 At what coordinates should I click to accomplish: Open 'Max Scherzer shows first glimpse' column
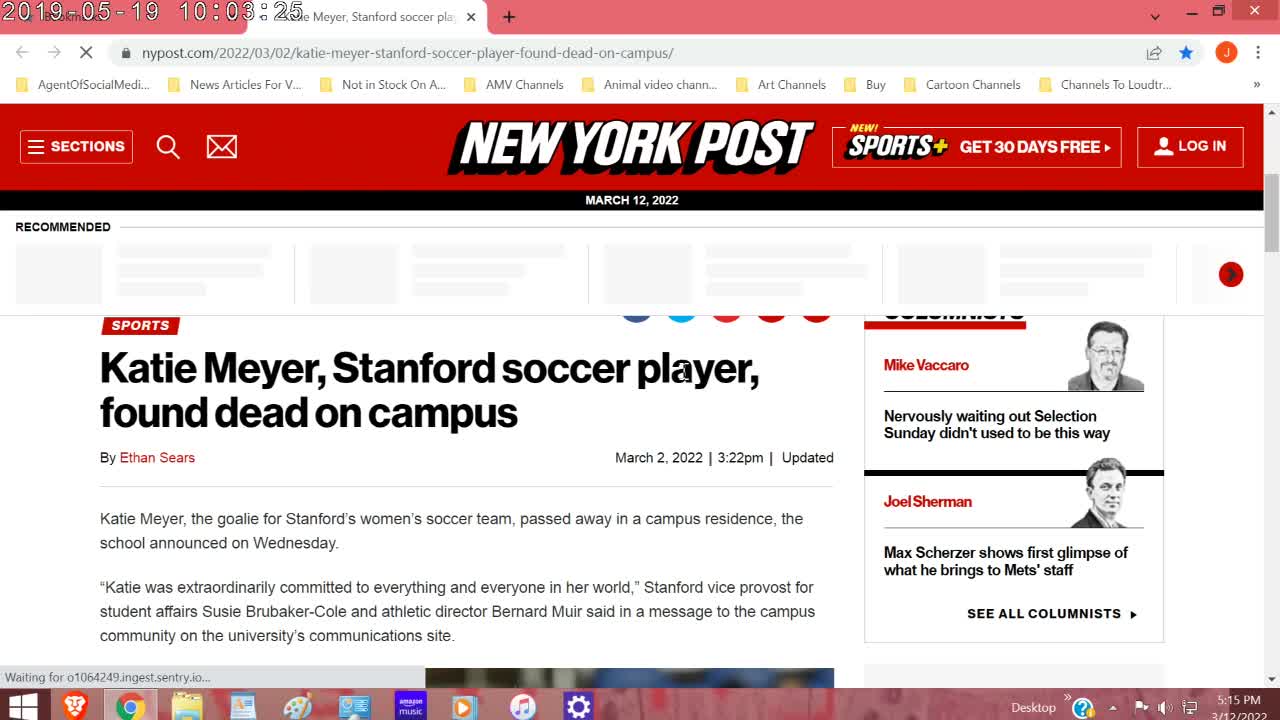click(1005, 561)
